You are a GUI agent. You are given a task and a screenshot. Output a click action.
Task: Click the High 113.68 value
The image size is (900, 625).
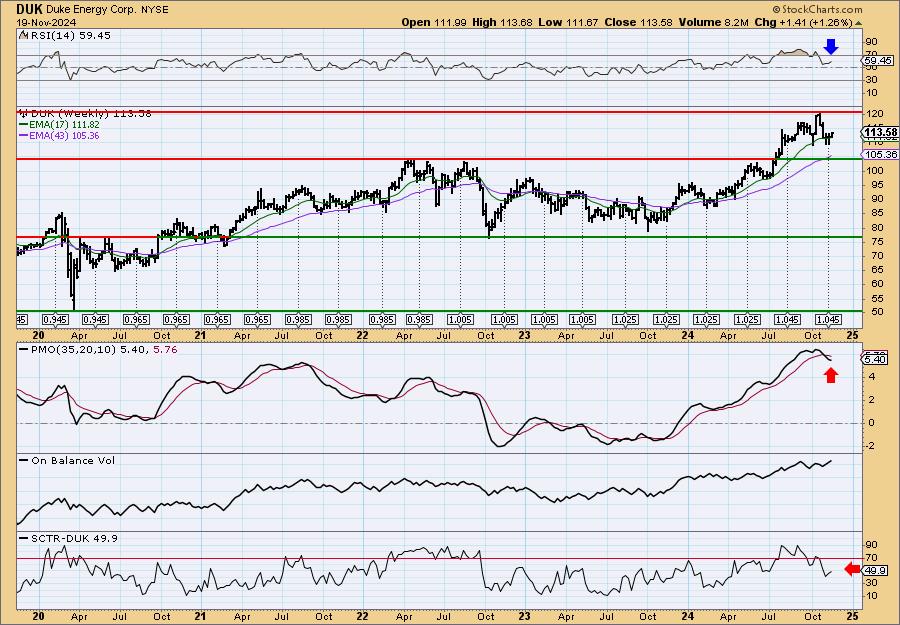coord(502,22)
